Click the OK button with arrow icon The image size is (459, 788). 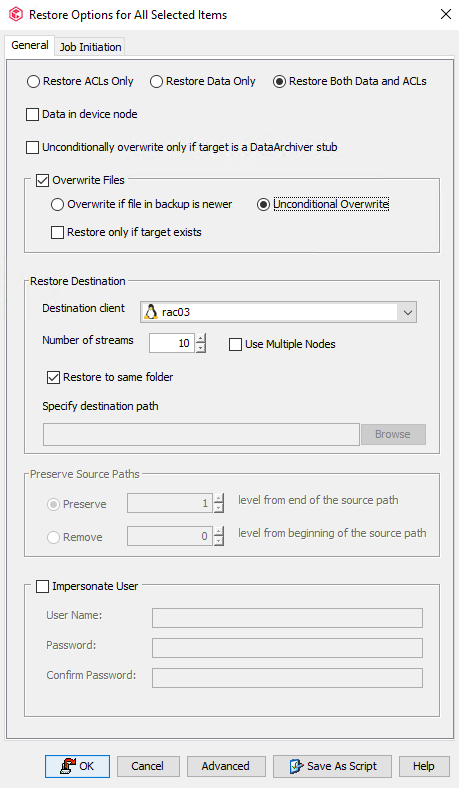(x=77, y=766)
